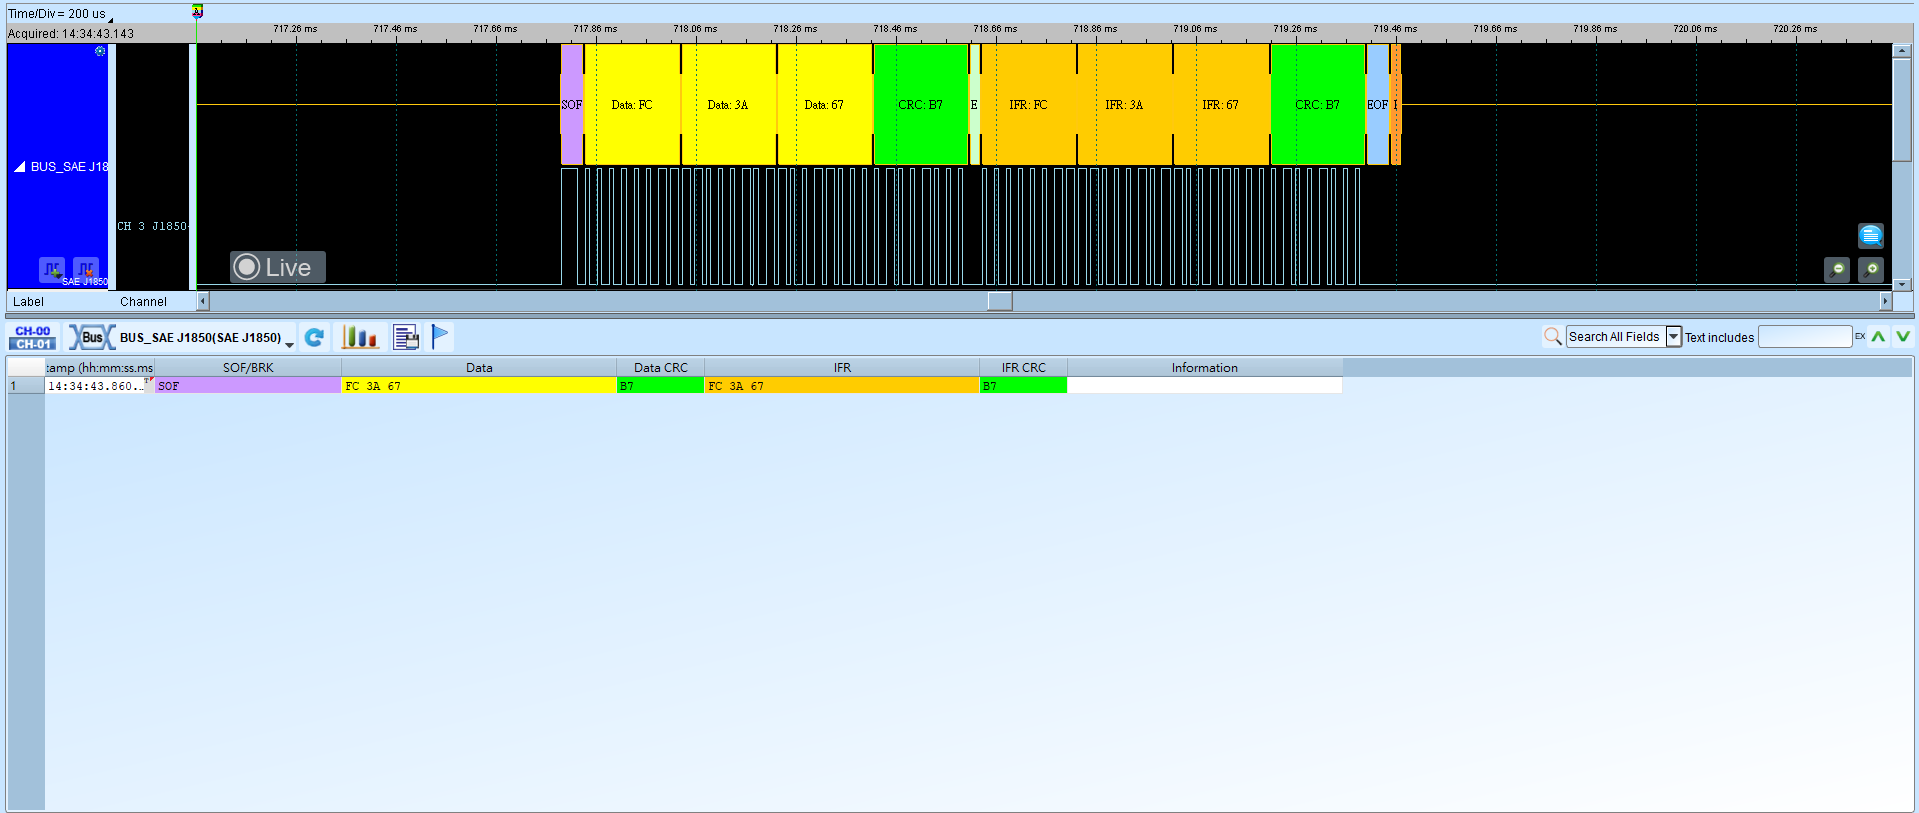Click the waveform scroll left arrow

pos(203,301)
